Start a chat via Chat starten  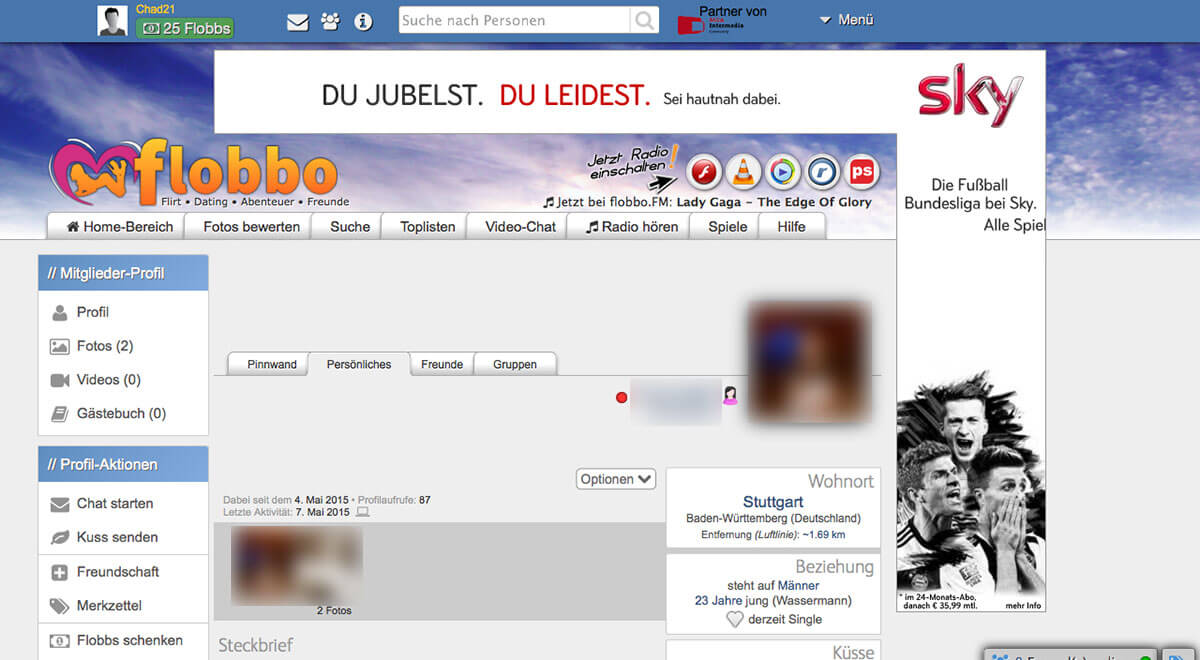115,504
